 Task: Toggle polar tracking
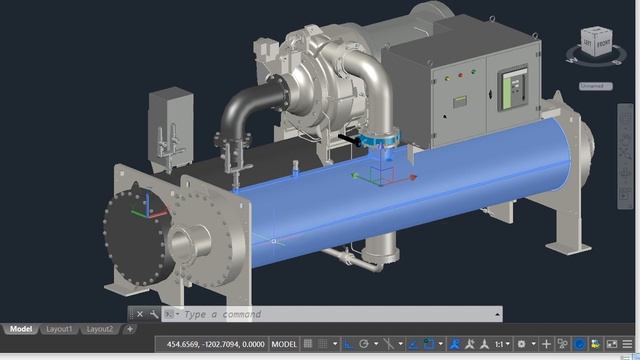tap(364, 344)
